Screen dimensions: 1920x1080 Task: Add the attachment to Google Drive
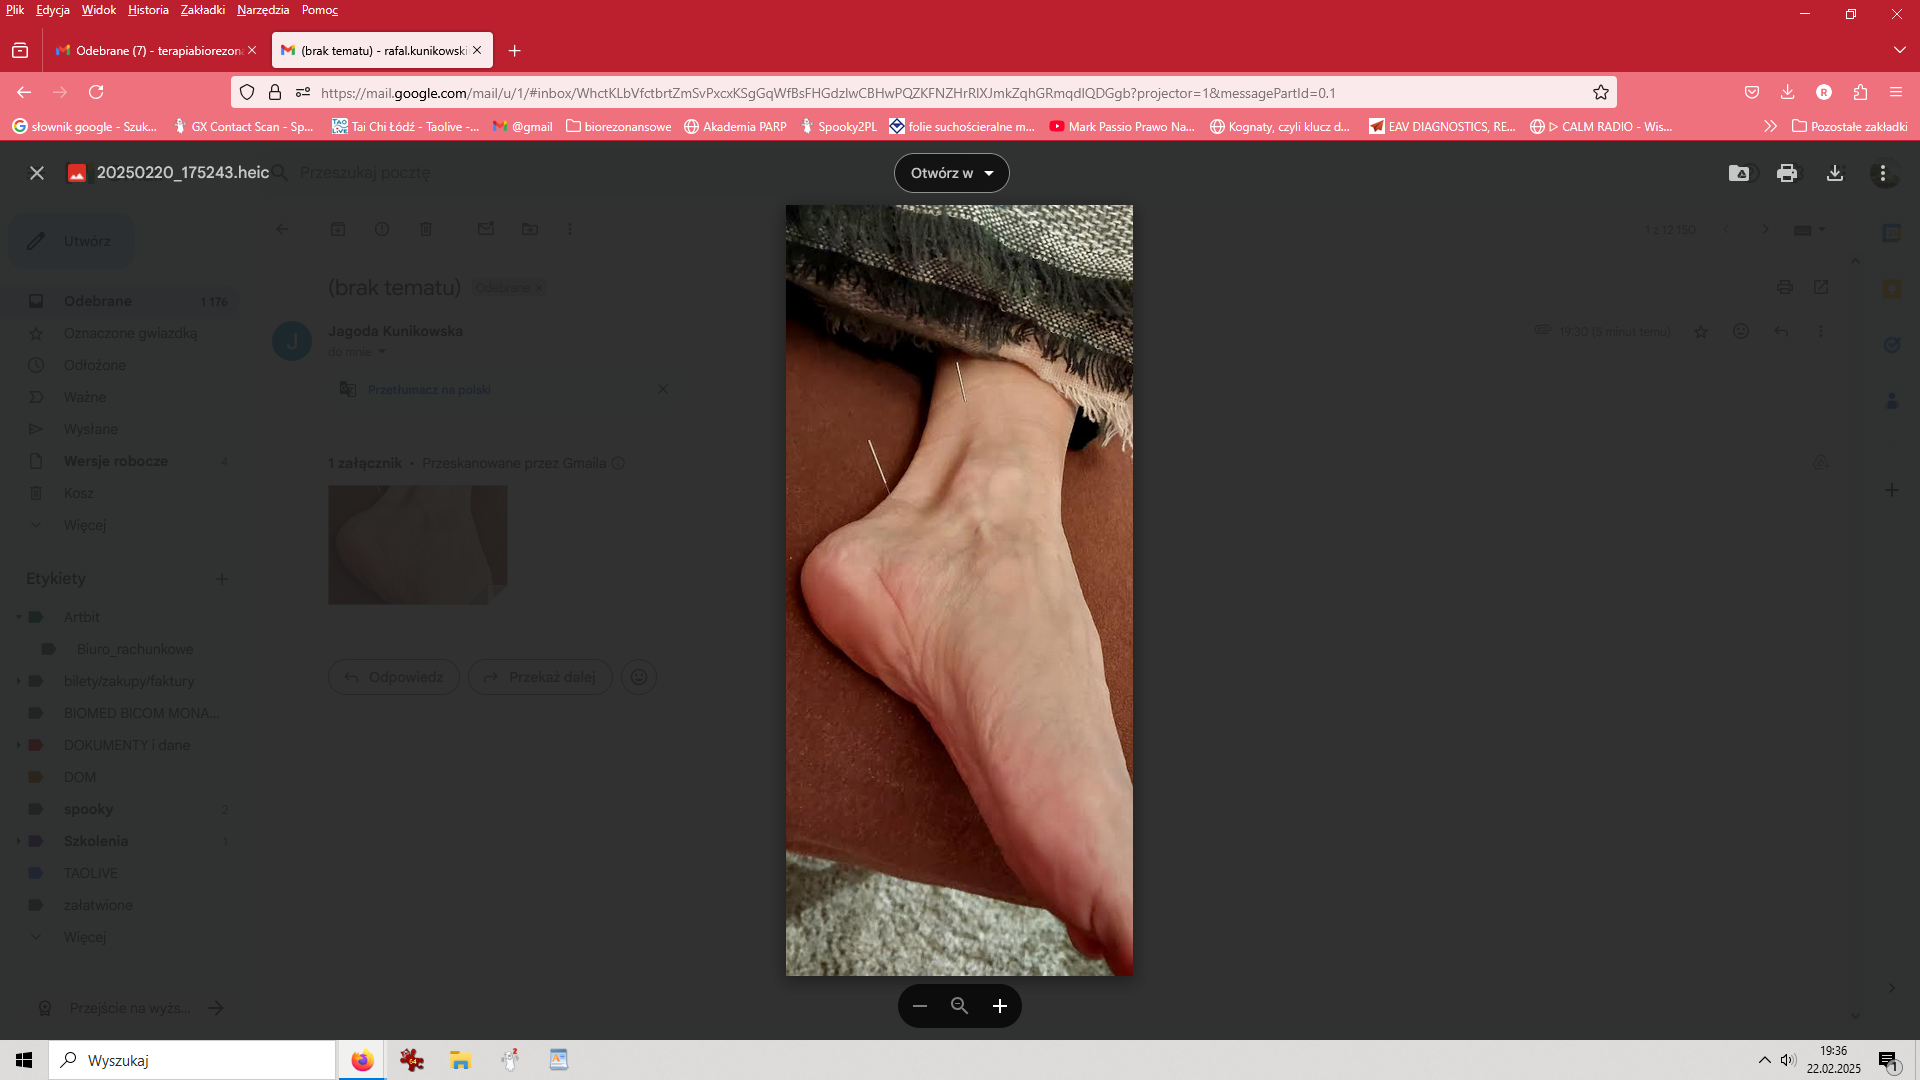1739,173
